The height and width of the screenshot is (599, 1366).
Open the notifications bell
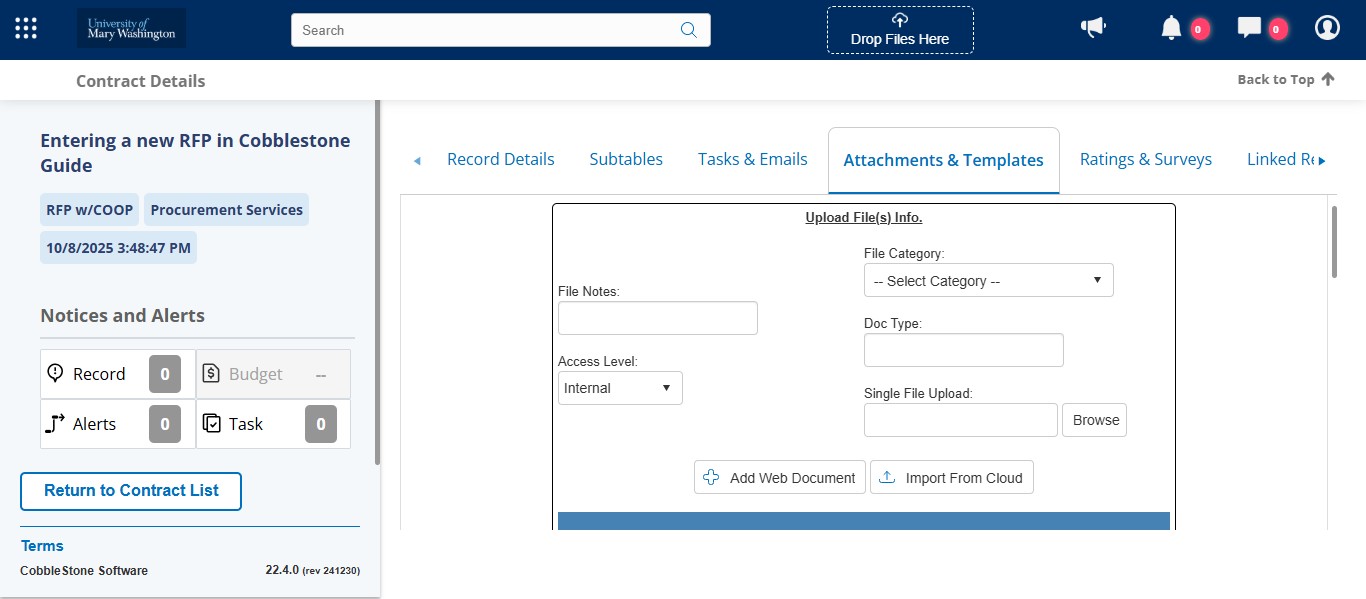pyautogui.click(x=1170, y=28)
